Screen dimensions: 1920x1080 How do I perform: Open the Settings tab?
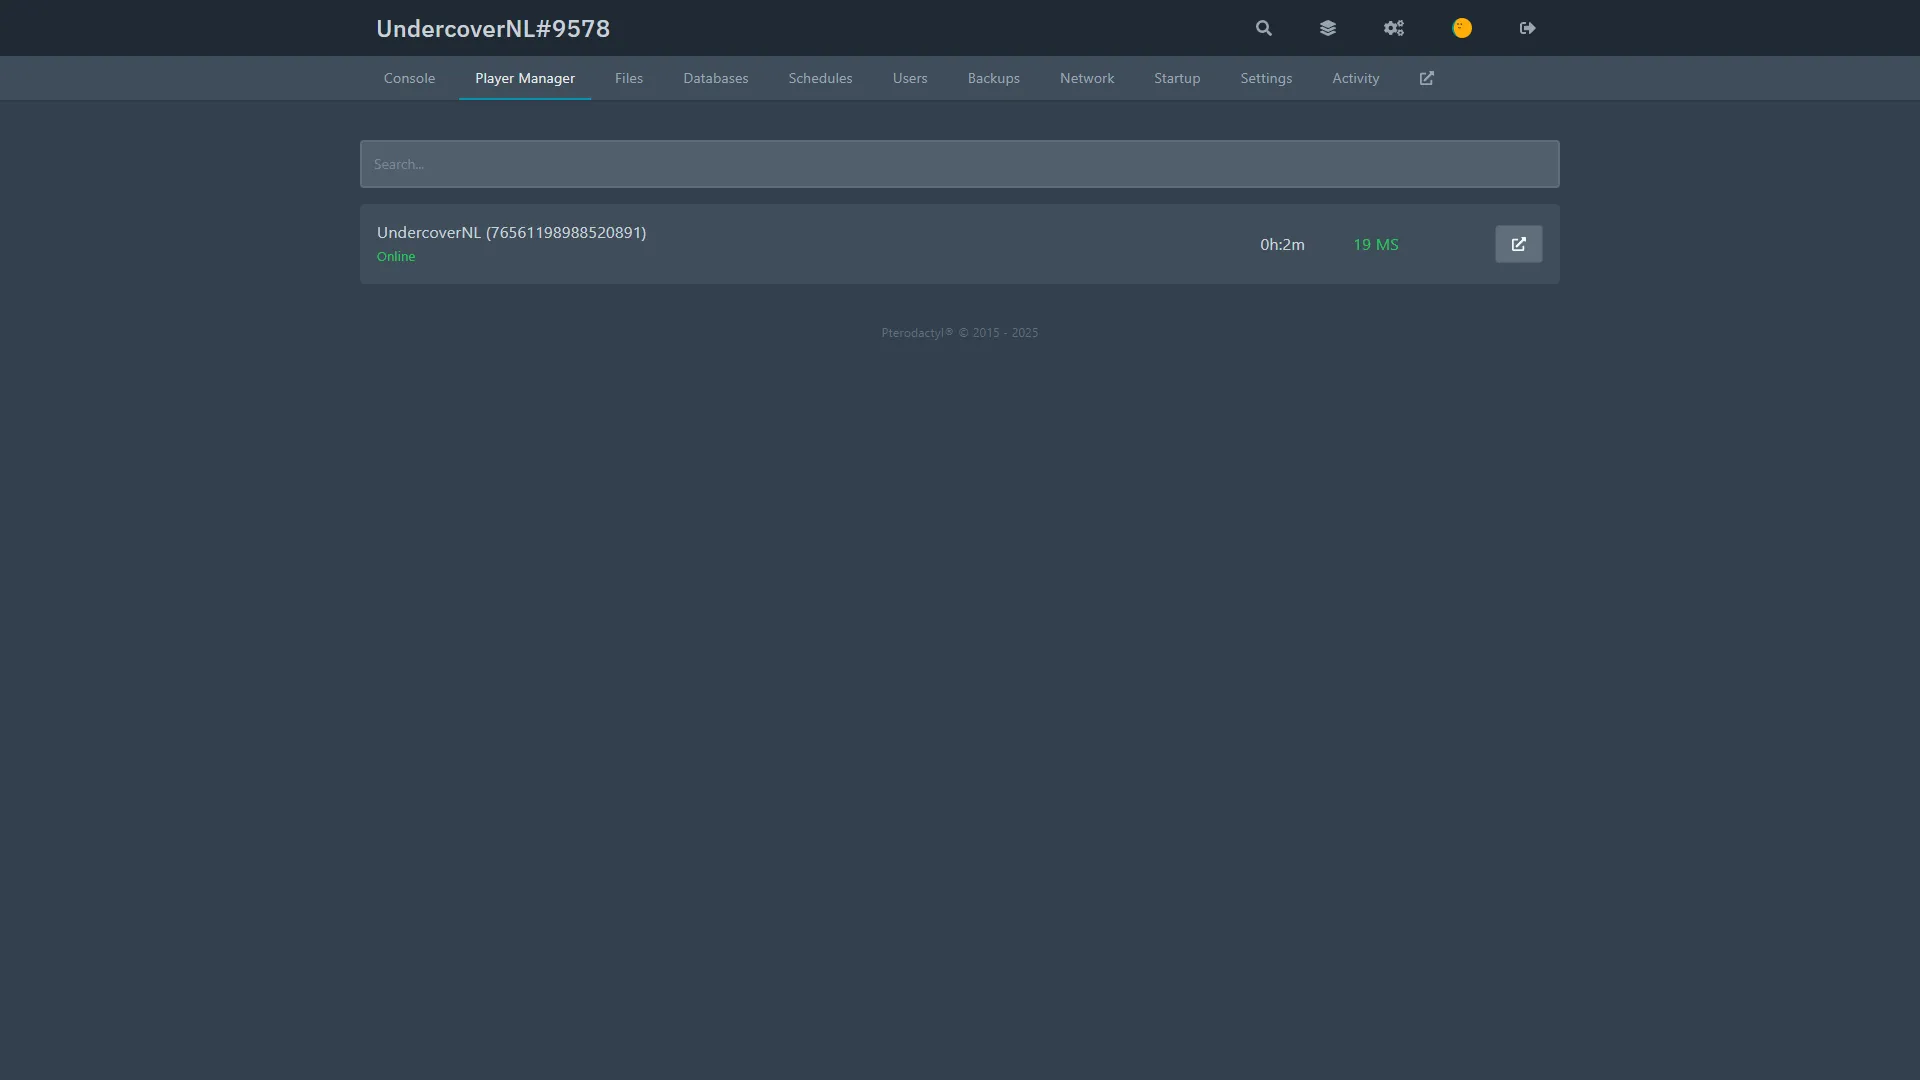pos(1265,78)
